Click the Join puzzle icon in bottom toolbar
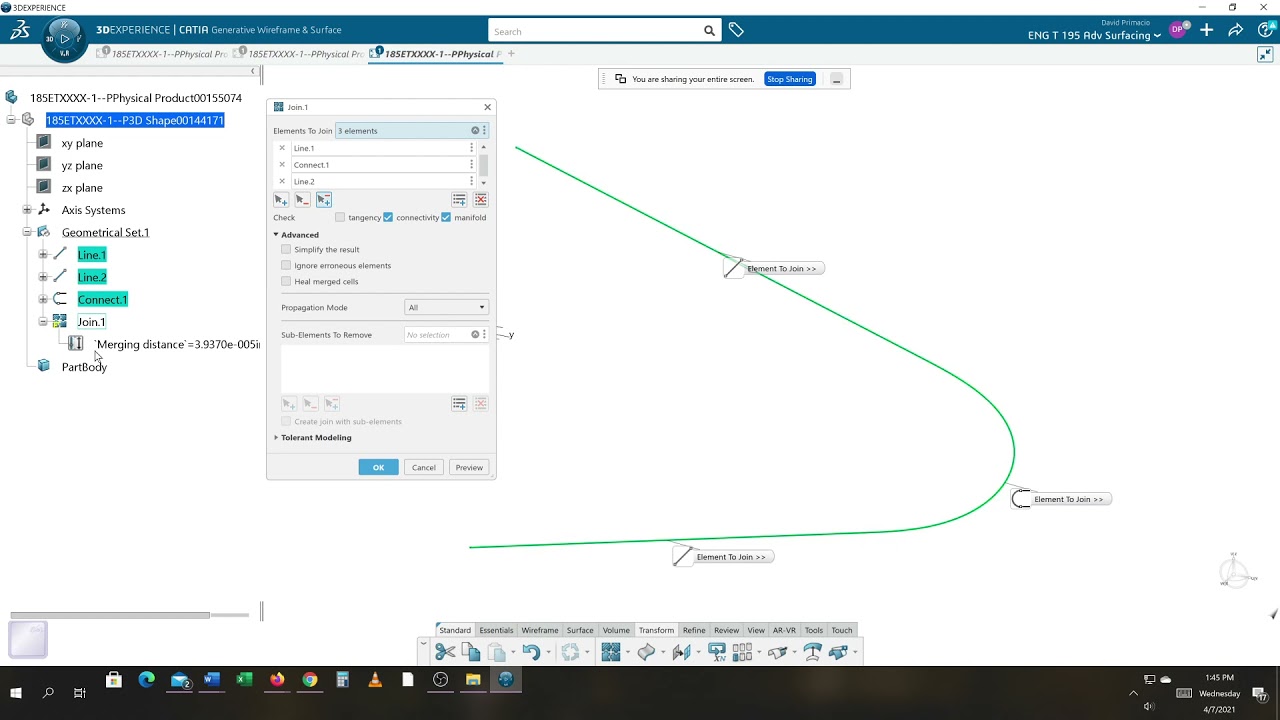Image resolution: width=1280 pixels, height=720 pixels. [610, 652]
